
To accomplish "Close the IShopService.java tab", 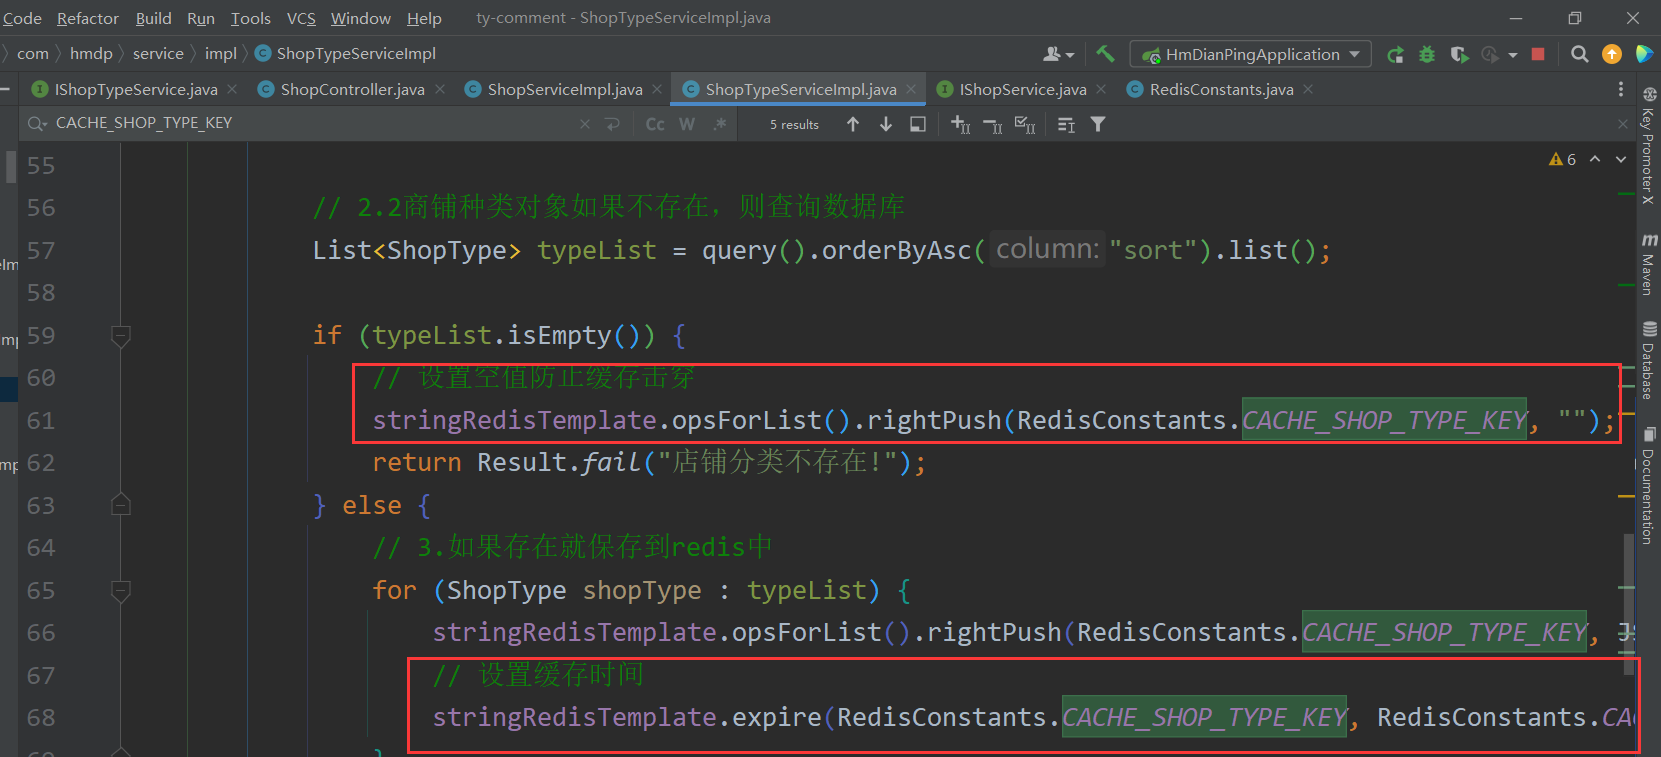I will tap(1101, 89).
